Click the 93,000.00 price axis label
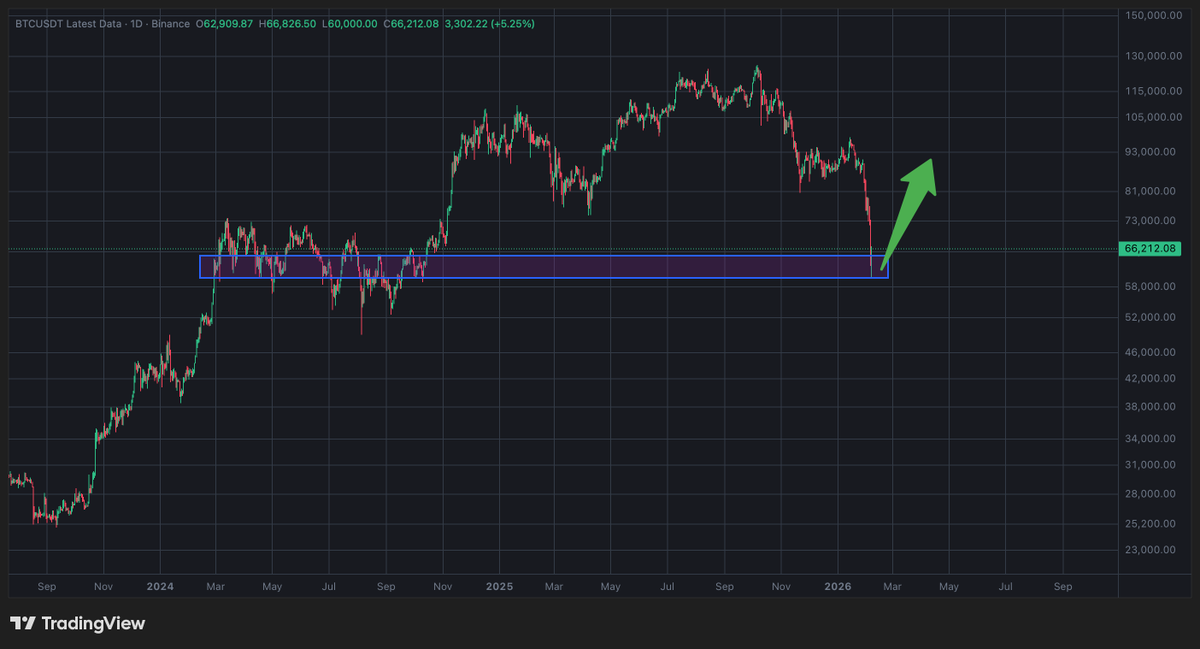The width and height of the screenshot is (1200, 649). click(1150, 152)
